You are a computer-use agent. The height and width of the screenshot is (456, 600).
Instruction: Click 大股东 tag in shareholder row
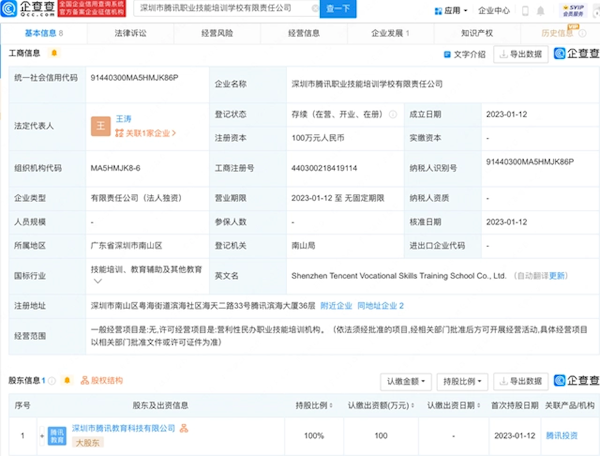[x=88, y=443]
